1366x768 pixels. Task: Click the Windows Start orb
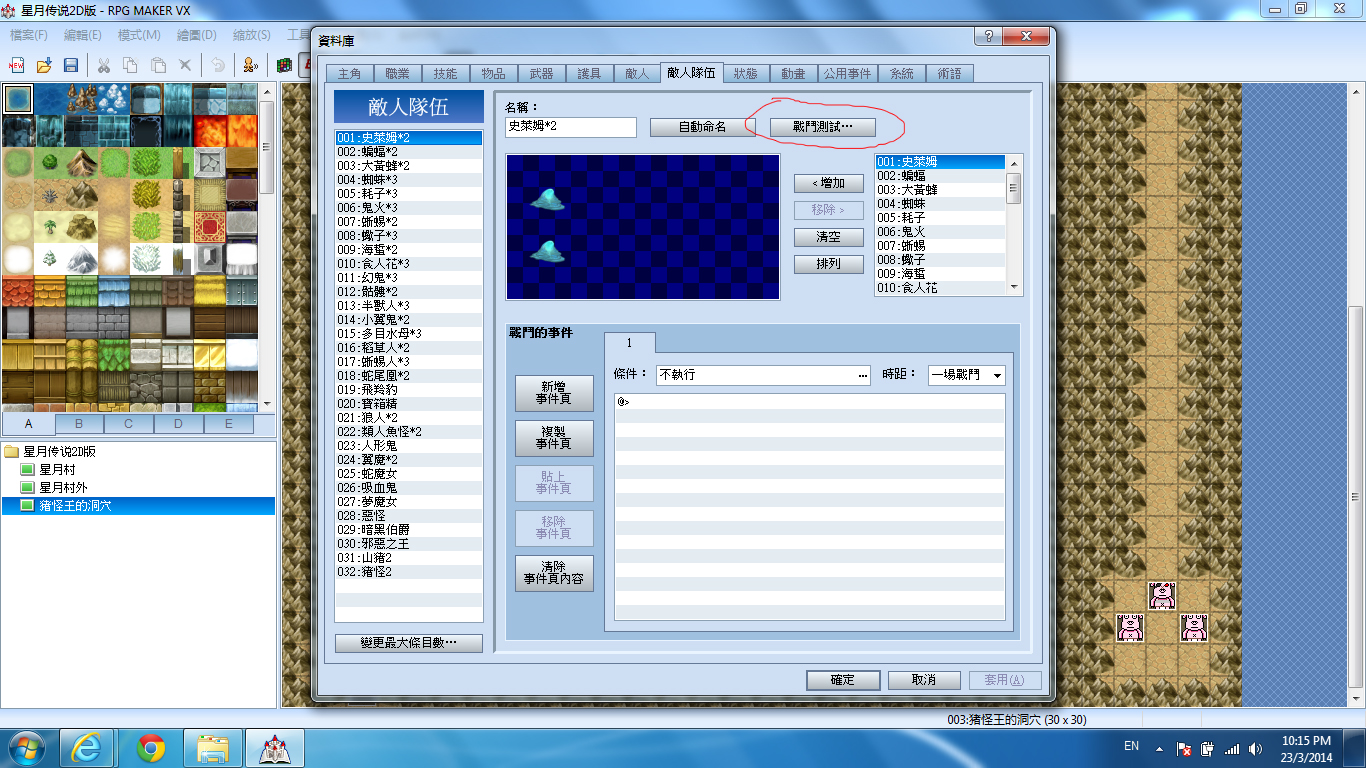[26, 747]
